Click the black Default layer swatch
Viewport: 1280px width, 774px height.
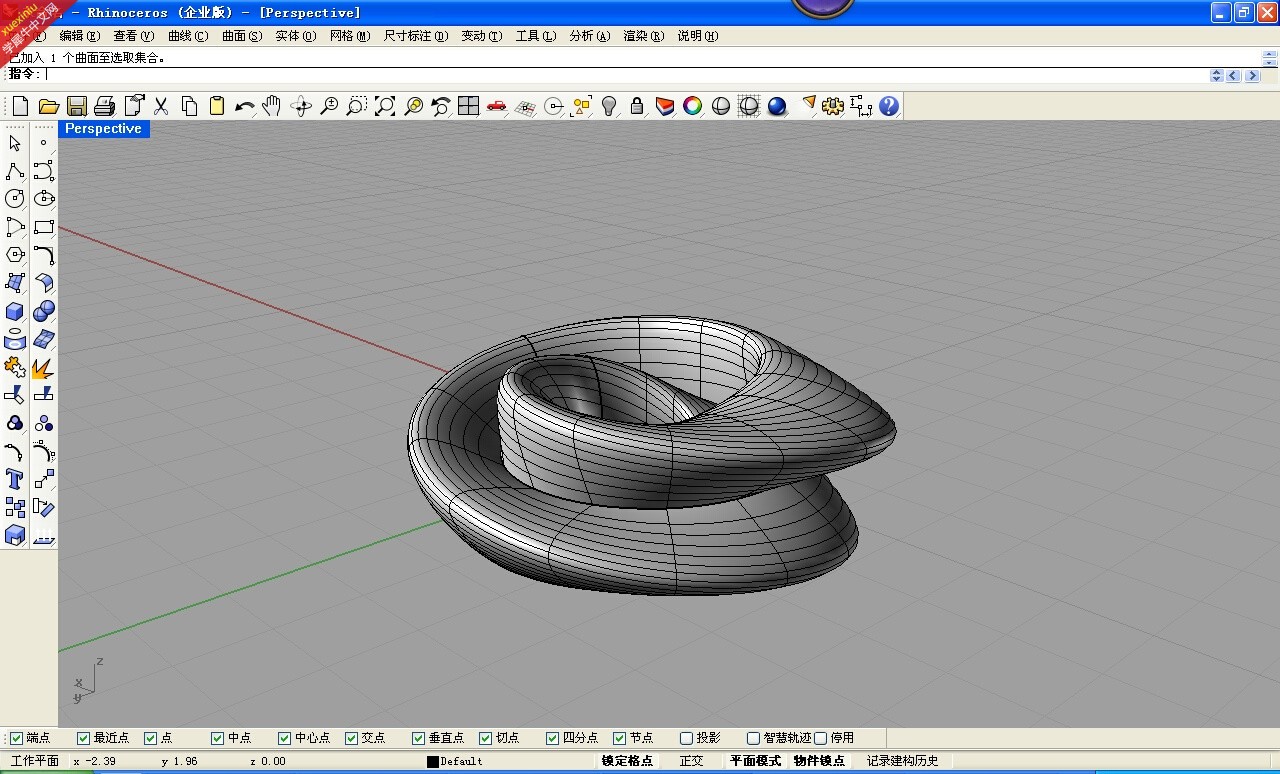click(433, 762)
